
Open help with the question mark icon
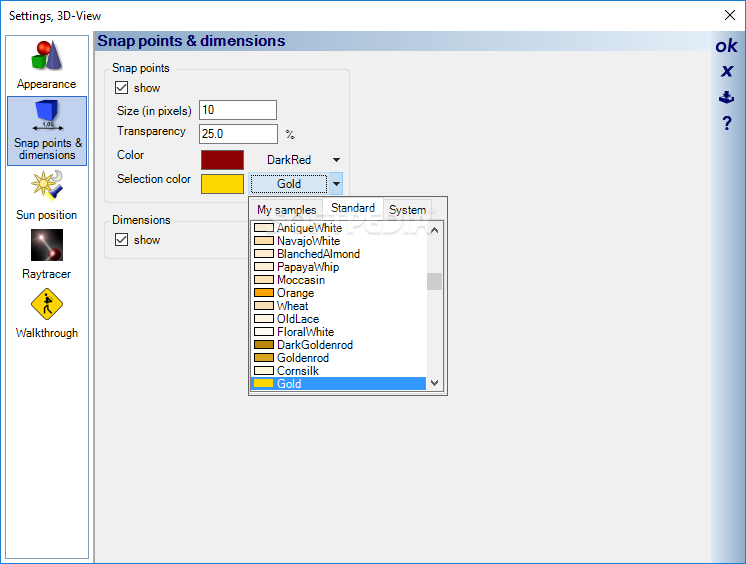(727, 123)
